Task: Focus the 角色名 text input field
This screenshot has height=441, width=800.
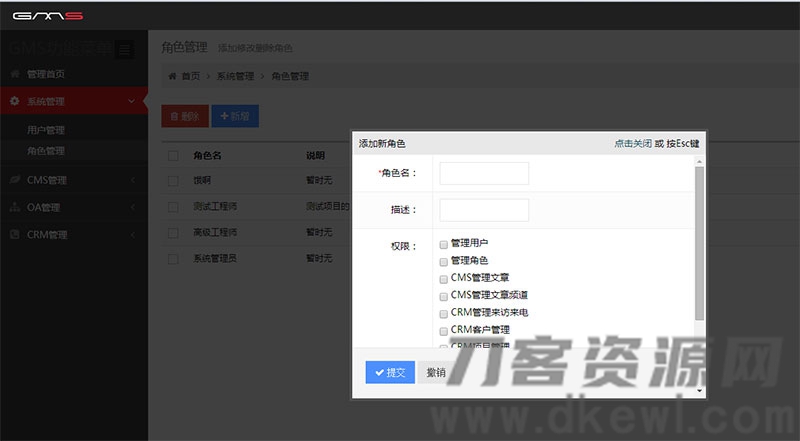Action: point(483,173)
